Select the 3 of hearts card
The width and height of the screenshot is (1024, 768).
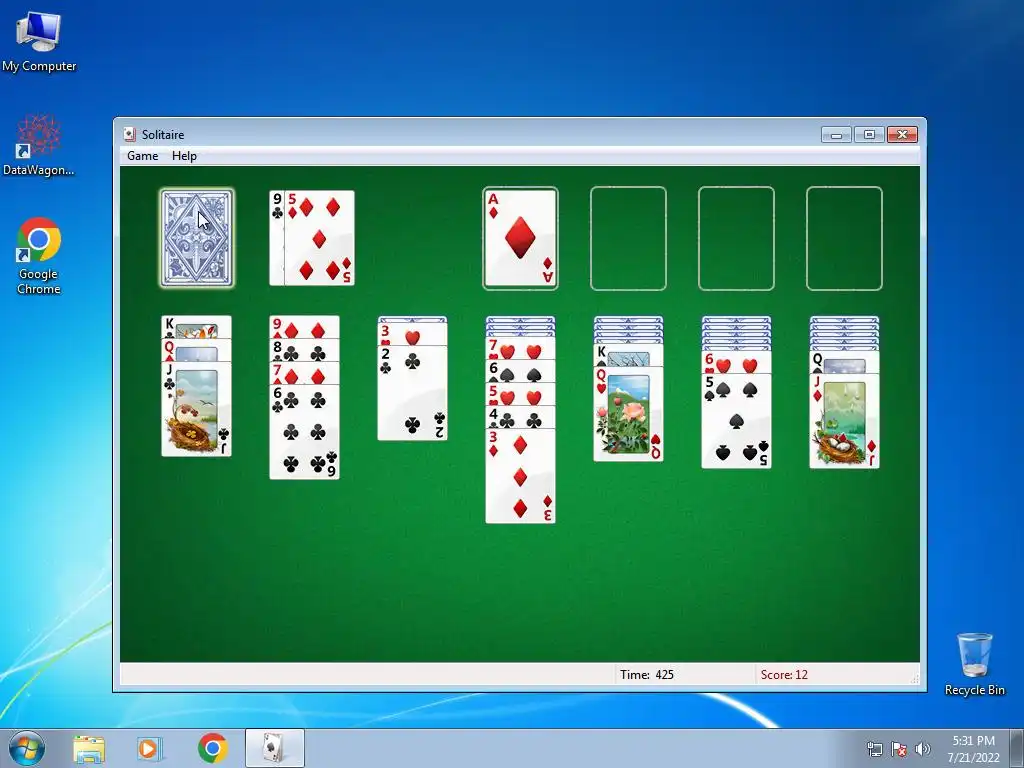tap(413, 334)
